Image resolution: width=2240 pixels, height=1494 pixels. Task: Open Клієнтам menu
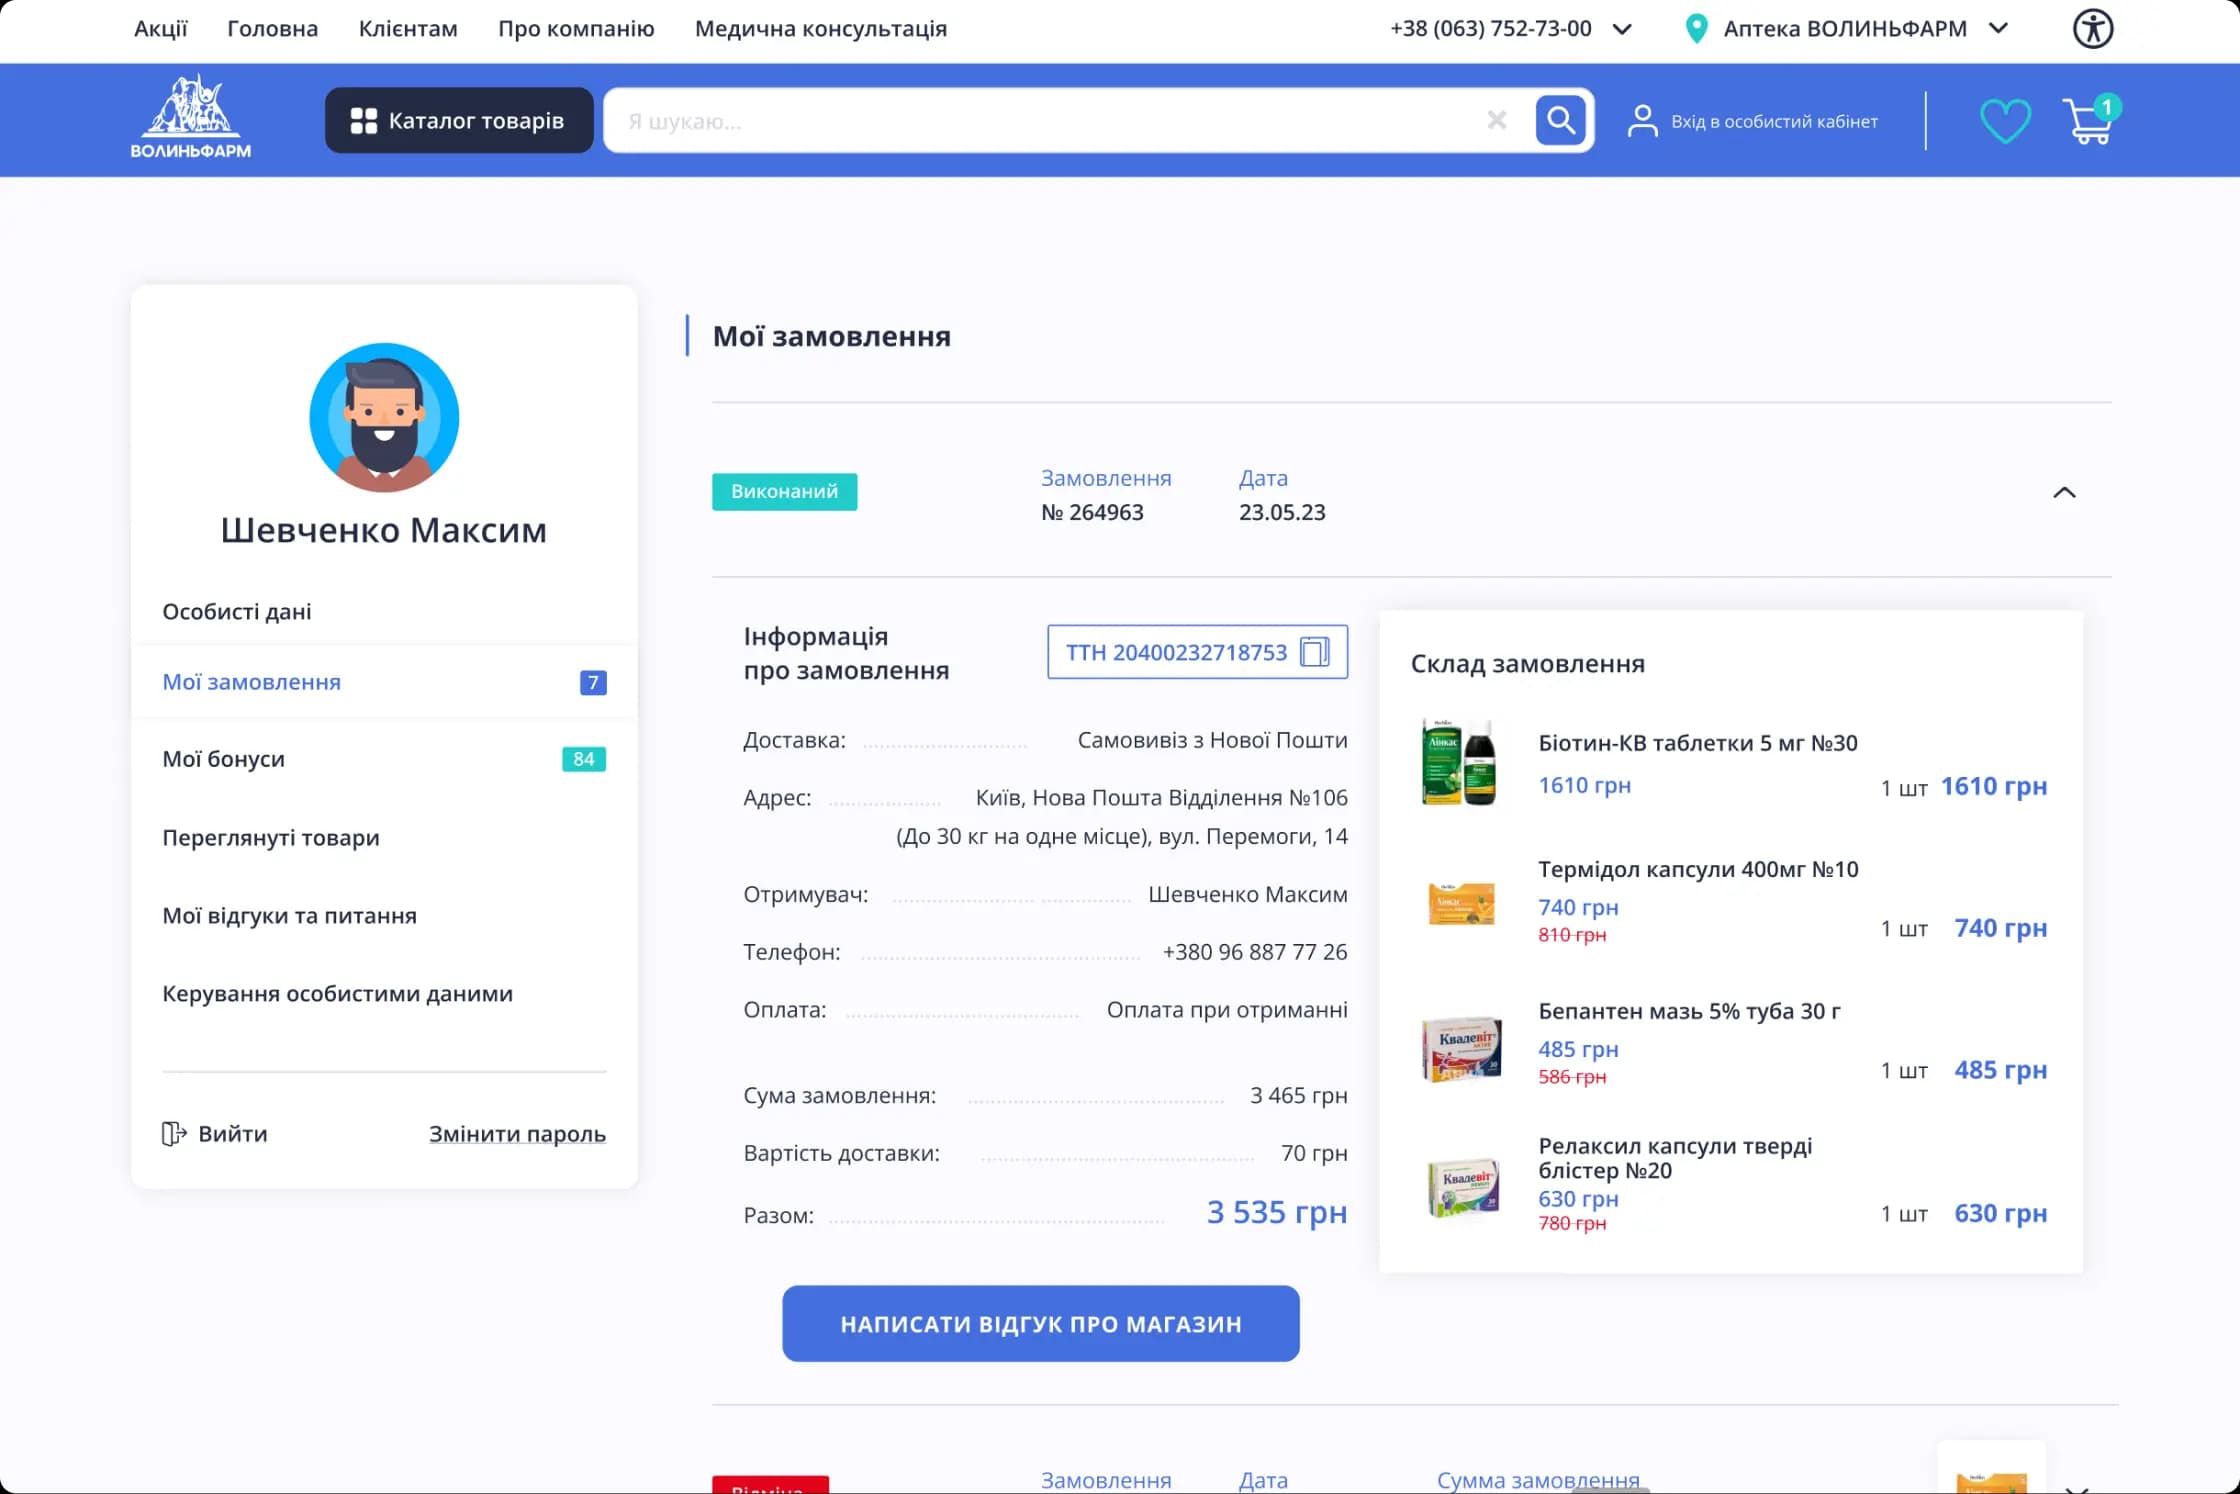[x=408, y=28]
